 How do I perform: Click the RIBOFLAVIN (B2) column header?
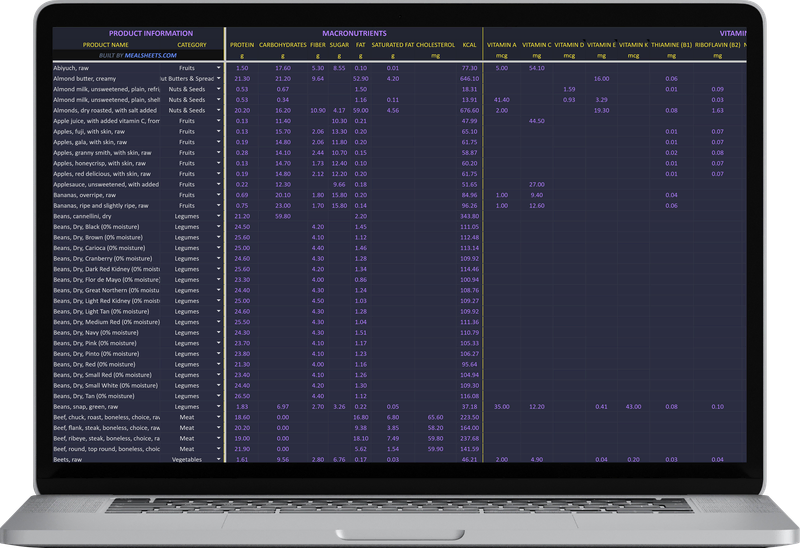pyautogui.click(x=717, y=45)
